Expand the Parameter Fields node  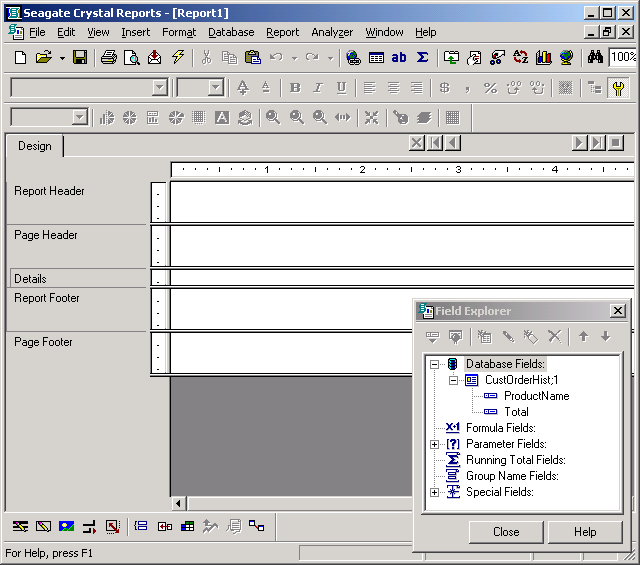435,444
